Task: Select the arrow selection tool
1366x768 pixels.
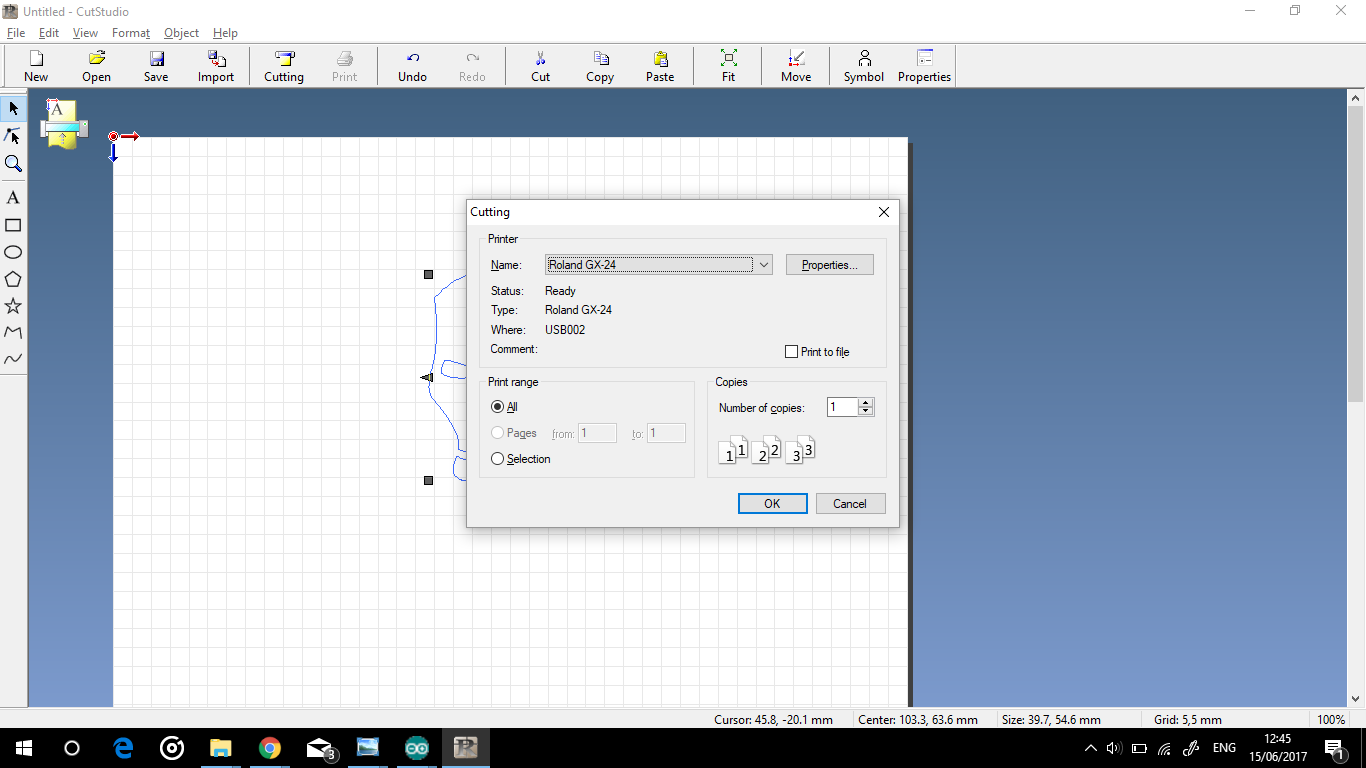Action: 13,108
